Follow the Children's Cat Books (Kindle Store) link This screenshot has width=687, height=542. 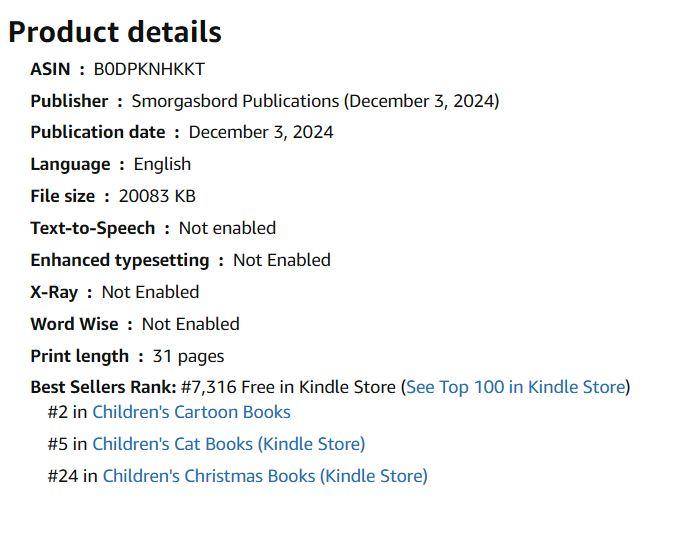click(x=228, y=444)
